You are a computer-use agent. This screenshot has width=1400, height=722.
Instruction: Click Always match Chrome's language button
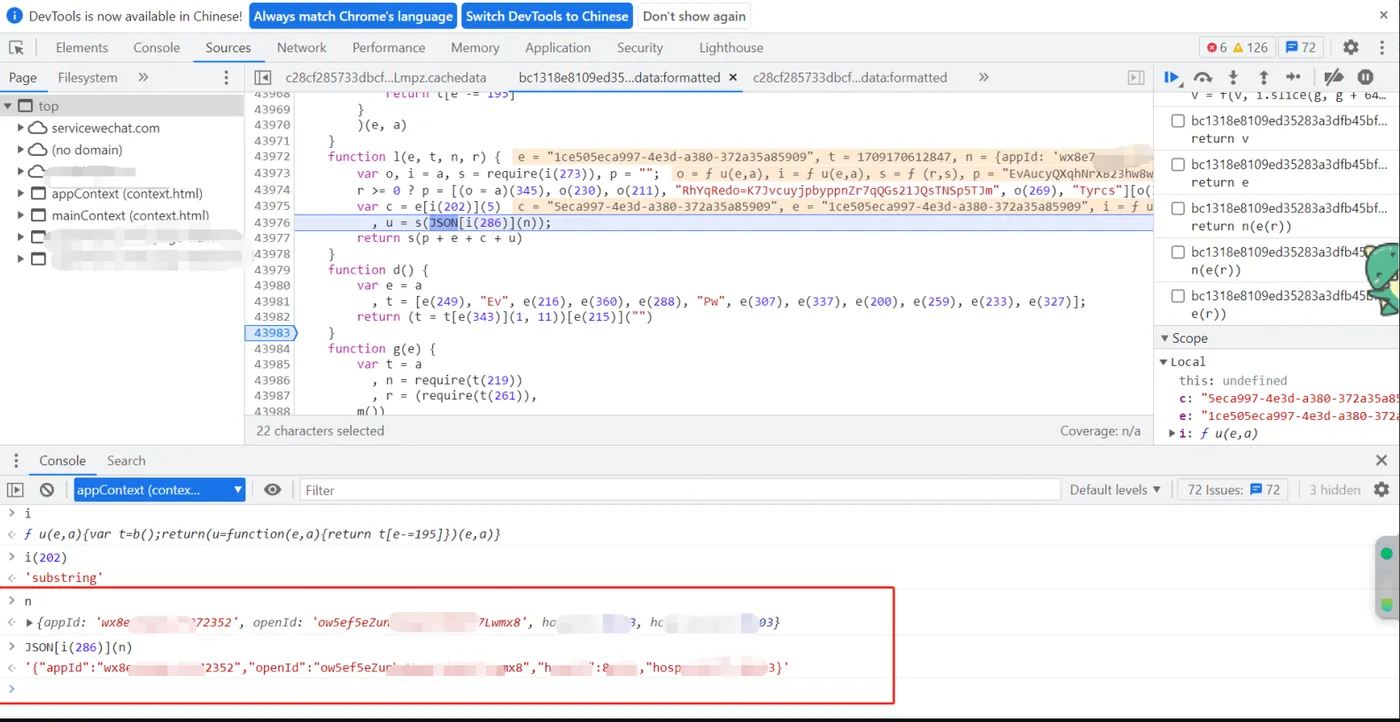[x=353, y=16]
